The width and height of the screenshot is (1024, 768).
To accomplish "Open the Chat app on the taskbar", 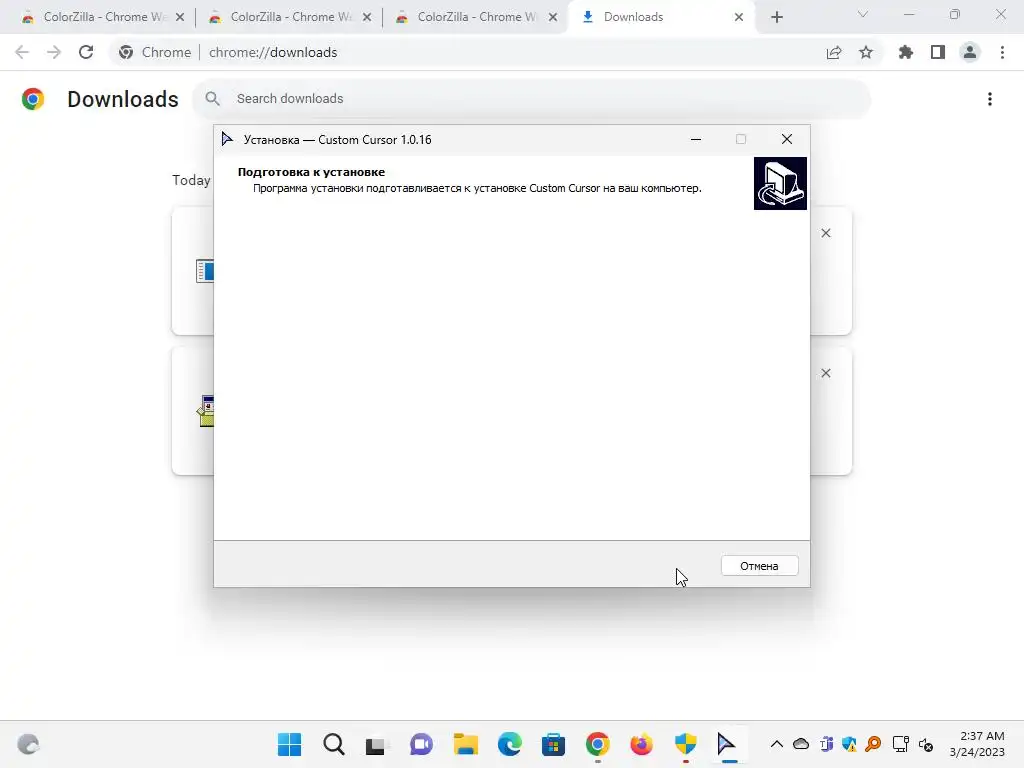I will tap(421, 744).
